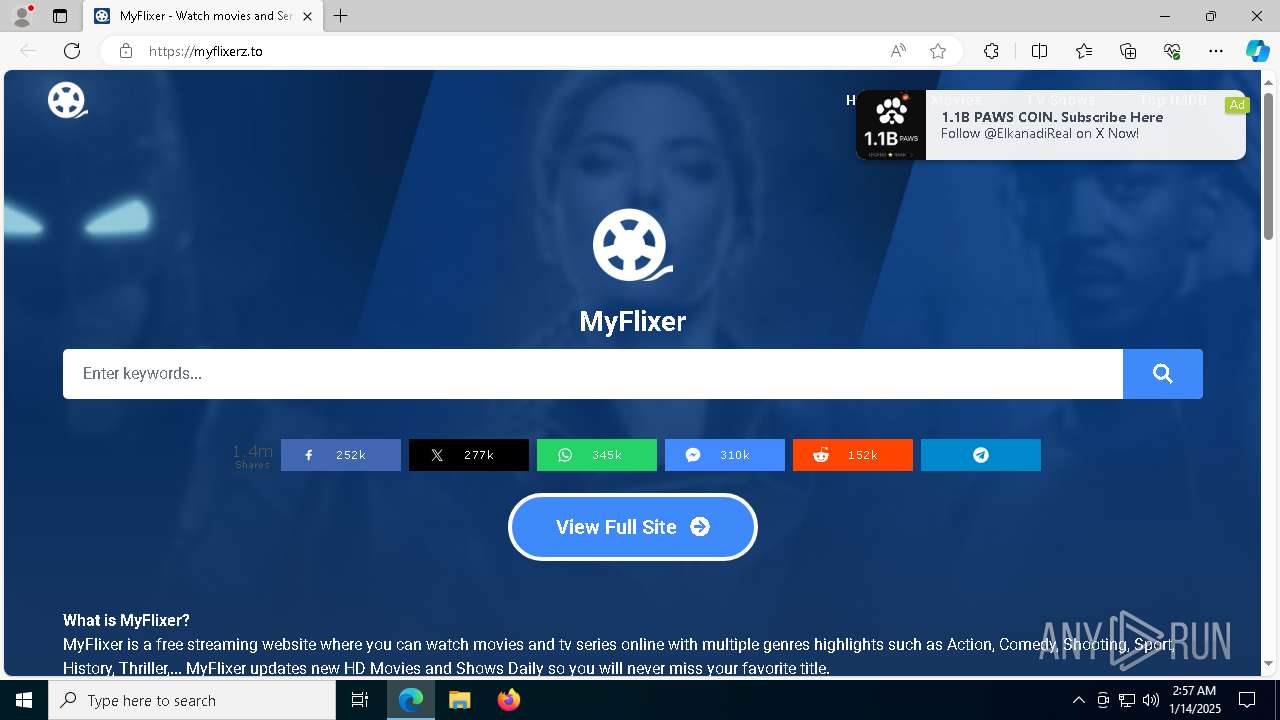This screenshot has height=720, width=1280.
Task: Click the 1.4m Shares counter
Action: click(x=252, y=456)
